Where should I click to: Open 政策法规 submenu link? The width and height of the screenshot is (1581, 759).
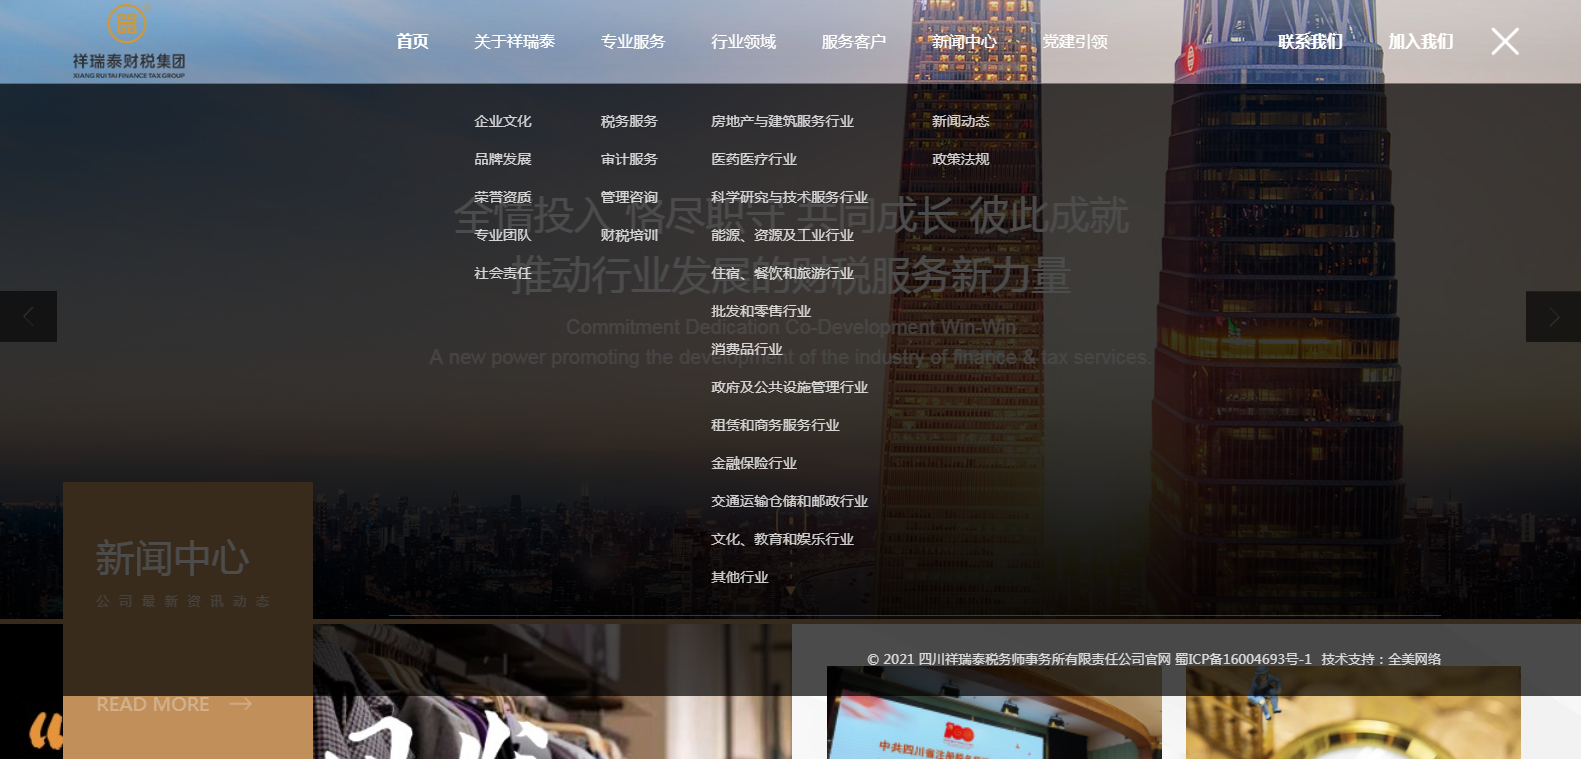pos(961,159)
